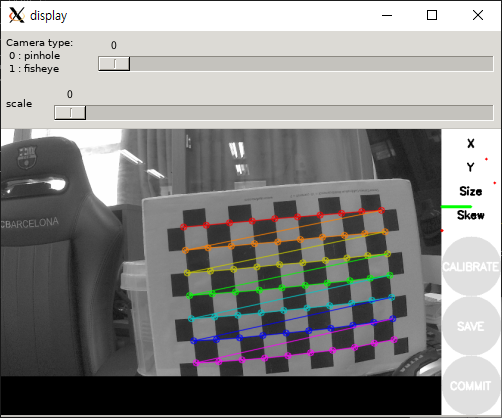Click the Skew progress indicator label
The height and width of the screenshot is (418, 502).
pyautogui.click(x=471, y=215)
